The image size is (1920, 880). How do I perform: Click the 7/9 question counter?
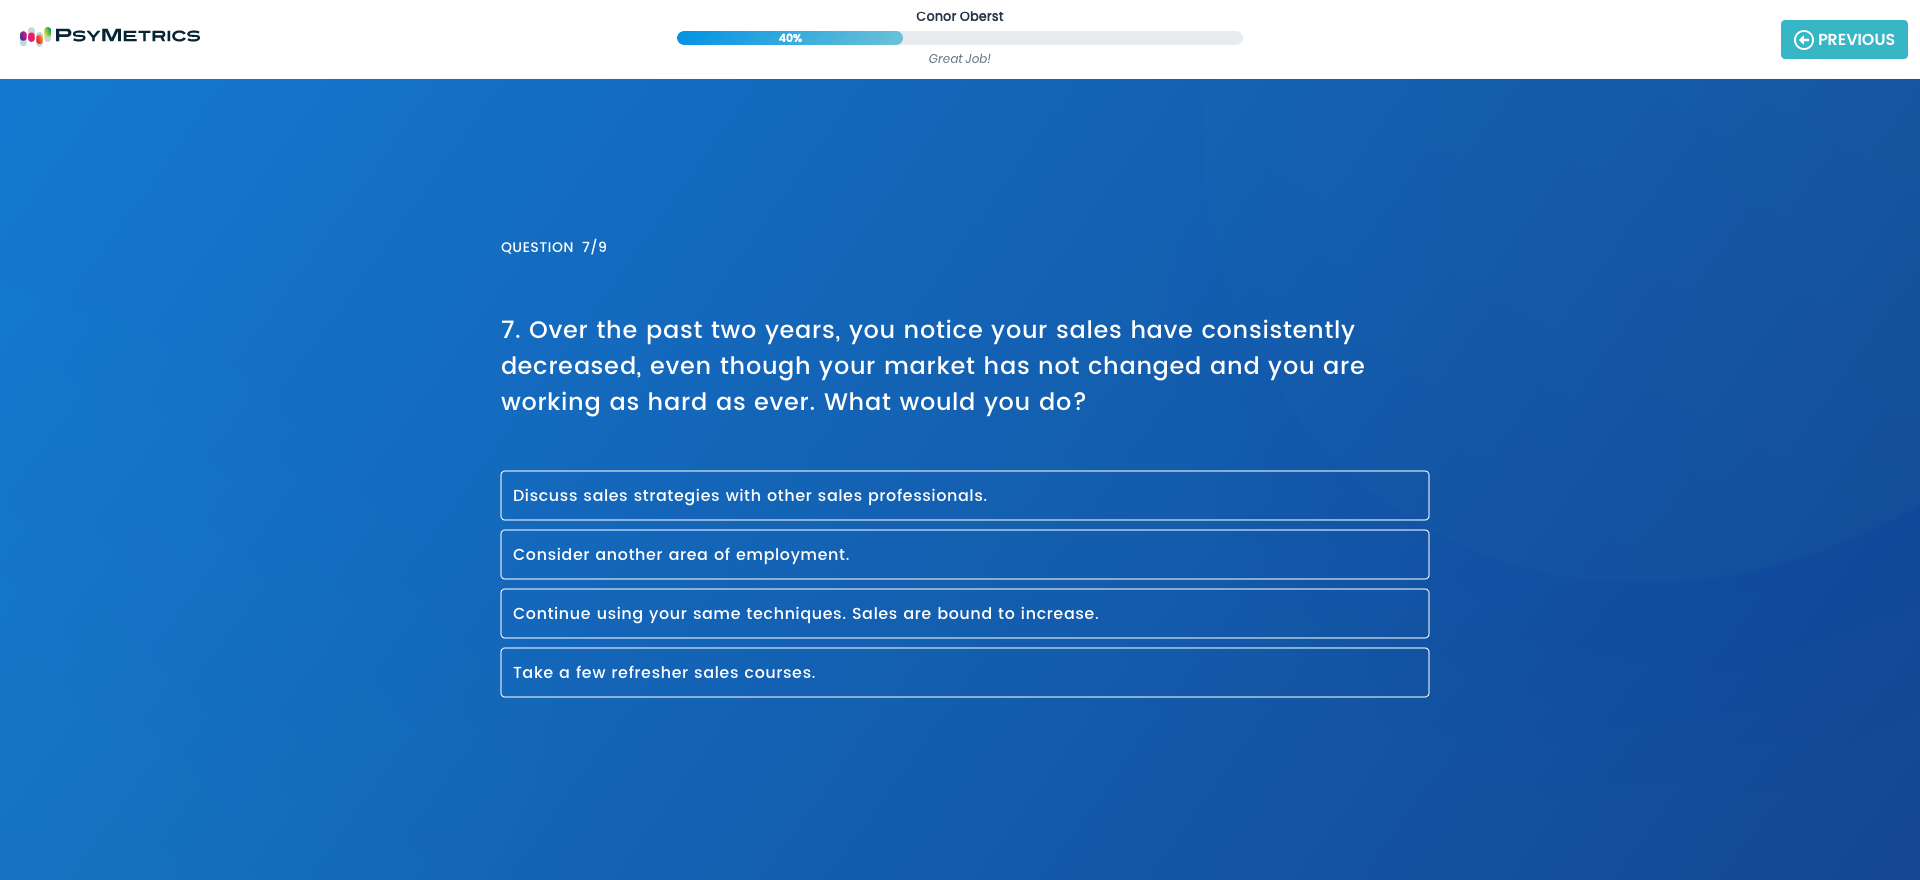594,247
